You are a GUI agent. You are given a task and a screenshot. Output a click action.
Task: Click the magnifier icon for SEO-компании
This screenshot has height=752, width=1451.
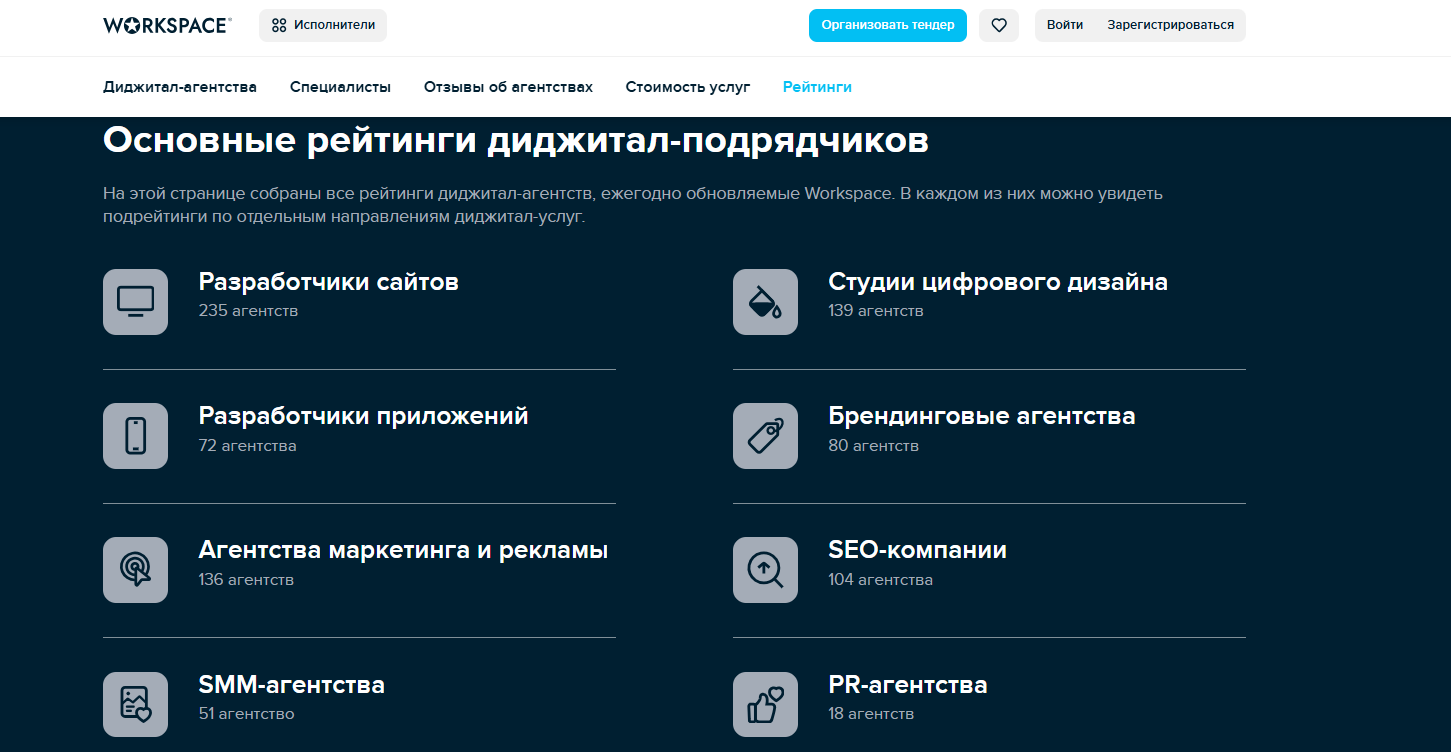[765, 570]
